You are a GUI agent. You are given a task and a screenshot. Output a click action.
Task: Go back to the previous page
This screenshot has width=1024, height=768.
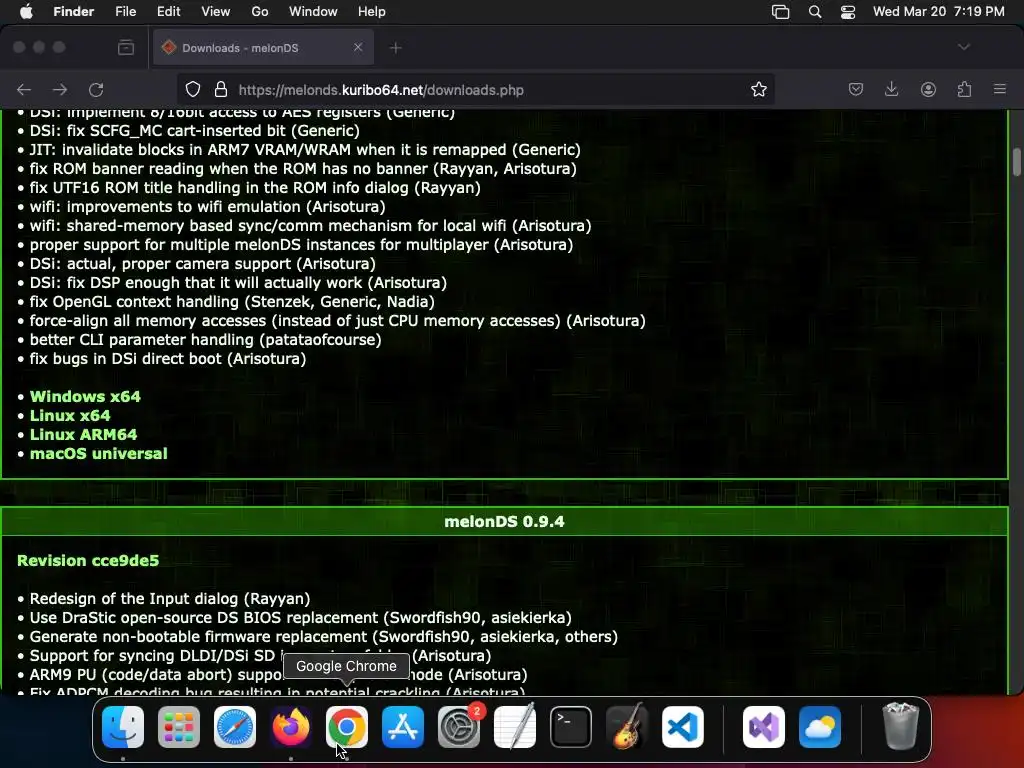pyautogui.click(x=24, y=89)
